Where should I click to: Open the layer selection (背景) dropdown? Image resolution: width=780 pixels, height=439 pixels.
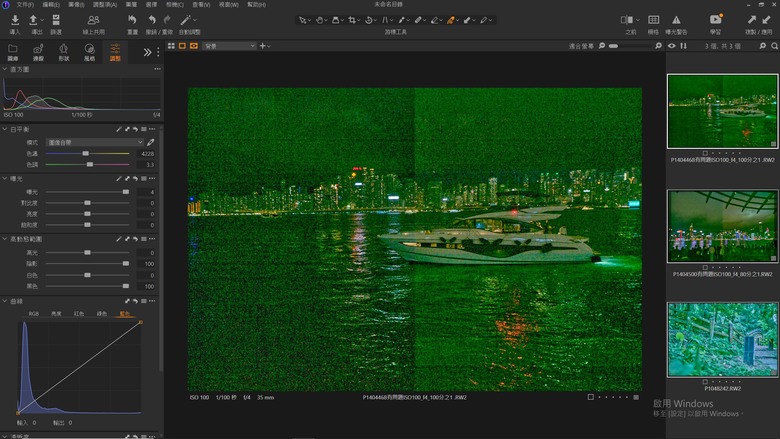pyautogui.click(x=229, y=46)
